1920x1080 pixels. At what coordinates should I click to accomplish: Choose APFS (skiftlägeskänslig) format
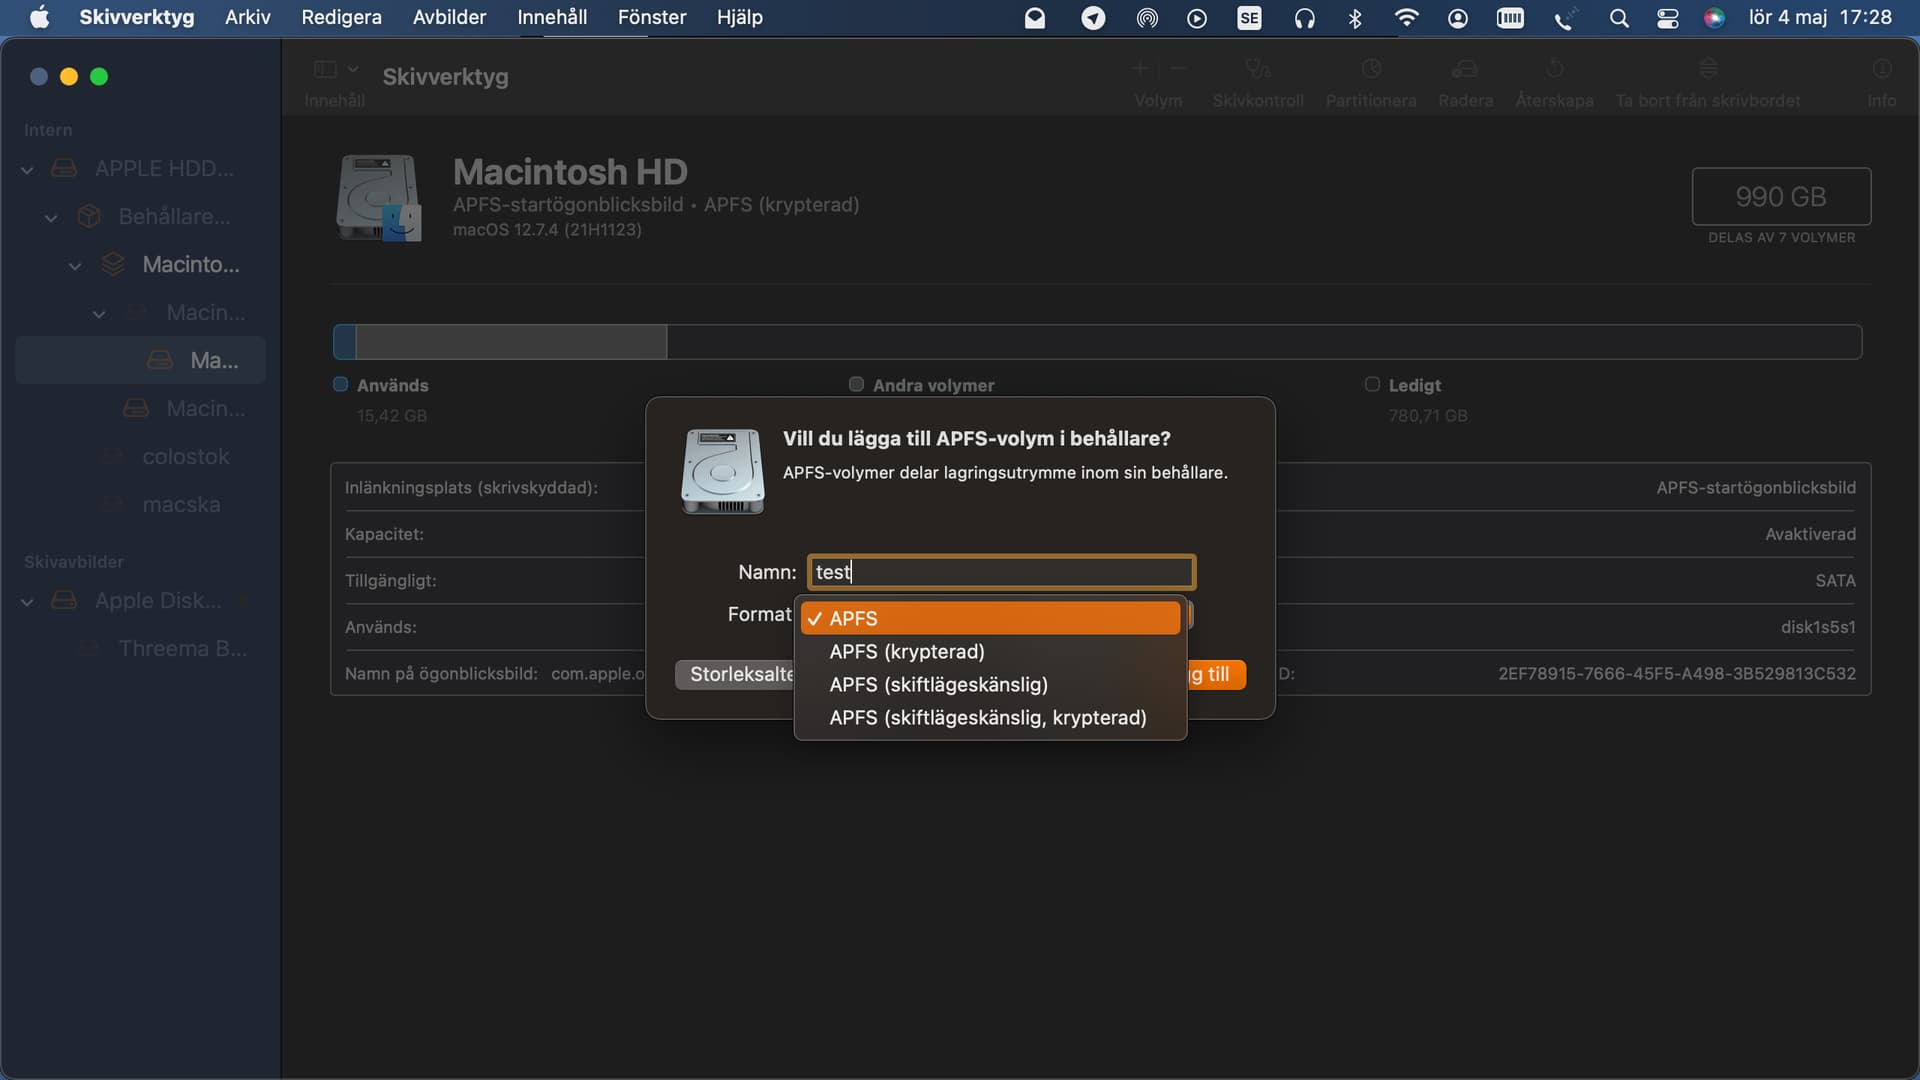[x=990, y=684]
